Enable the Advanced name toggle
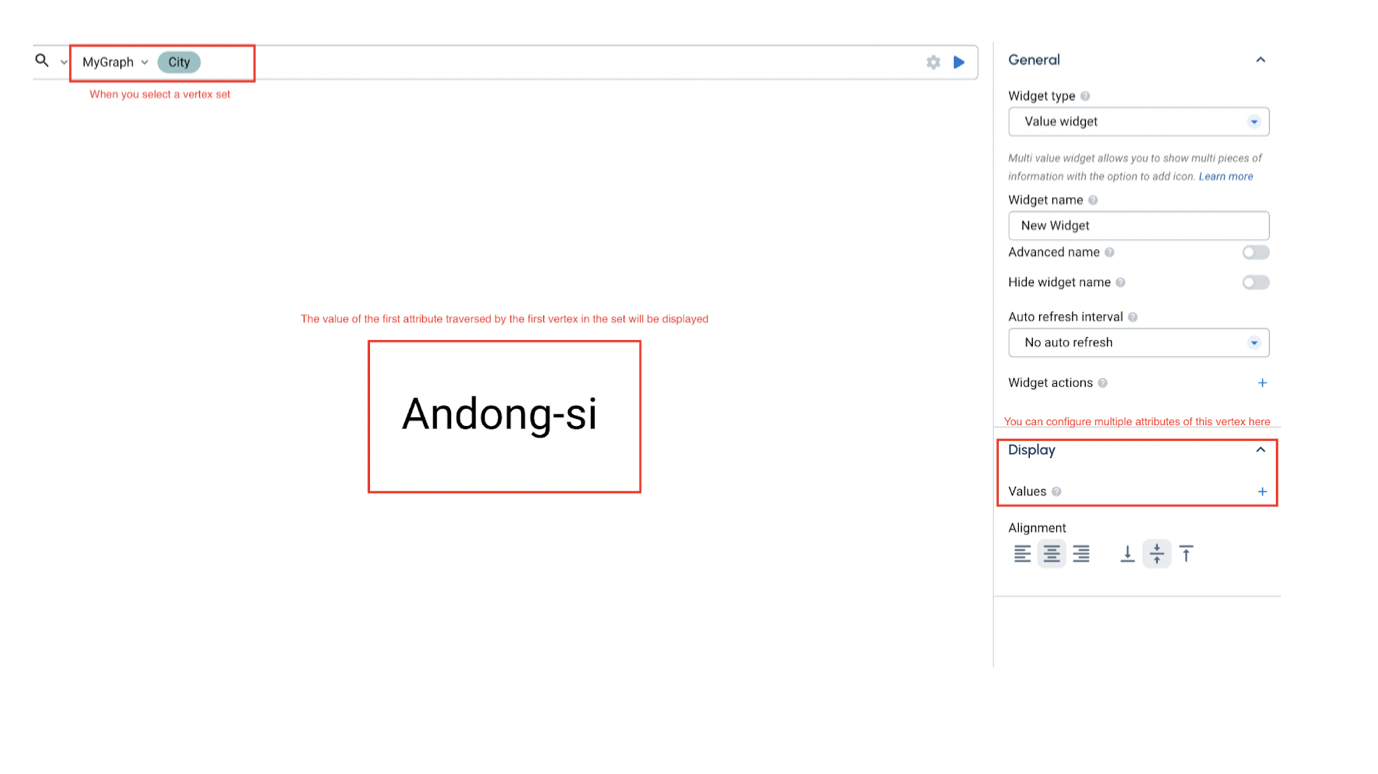This screenshot has height=774, width=1378. (1255, 253)
